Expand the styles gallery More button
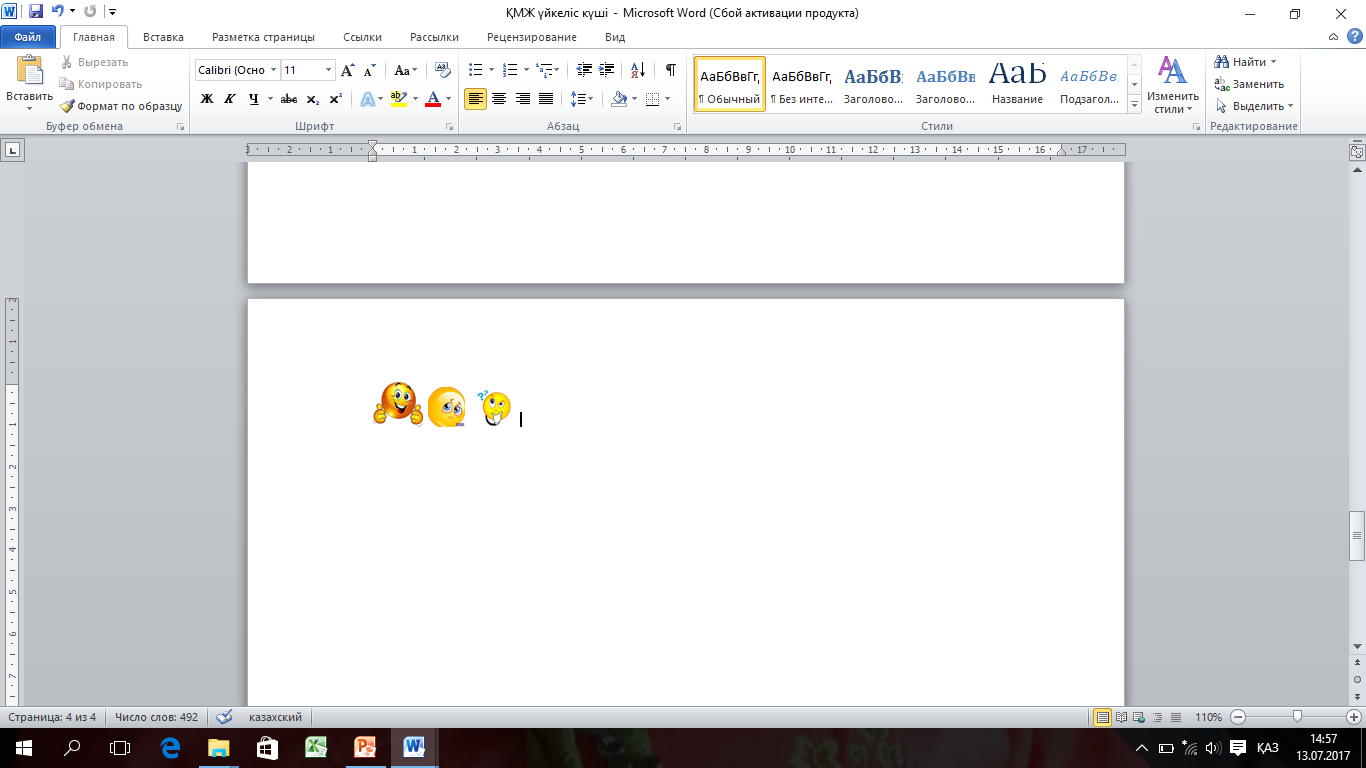 click(1135, 105)
